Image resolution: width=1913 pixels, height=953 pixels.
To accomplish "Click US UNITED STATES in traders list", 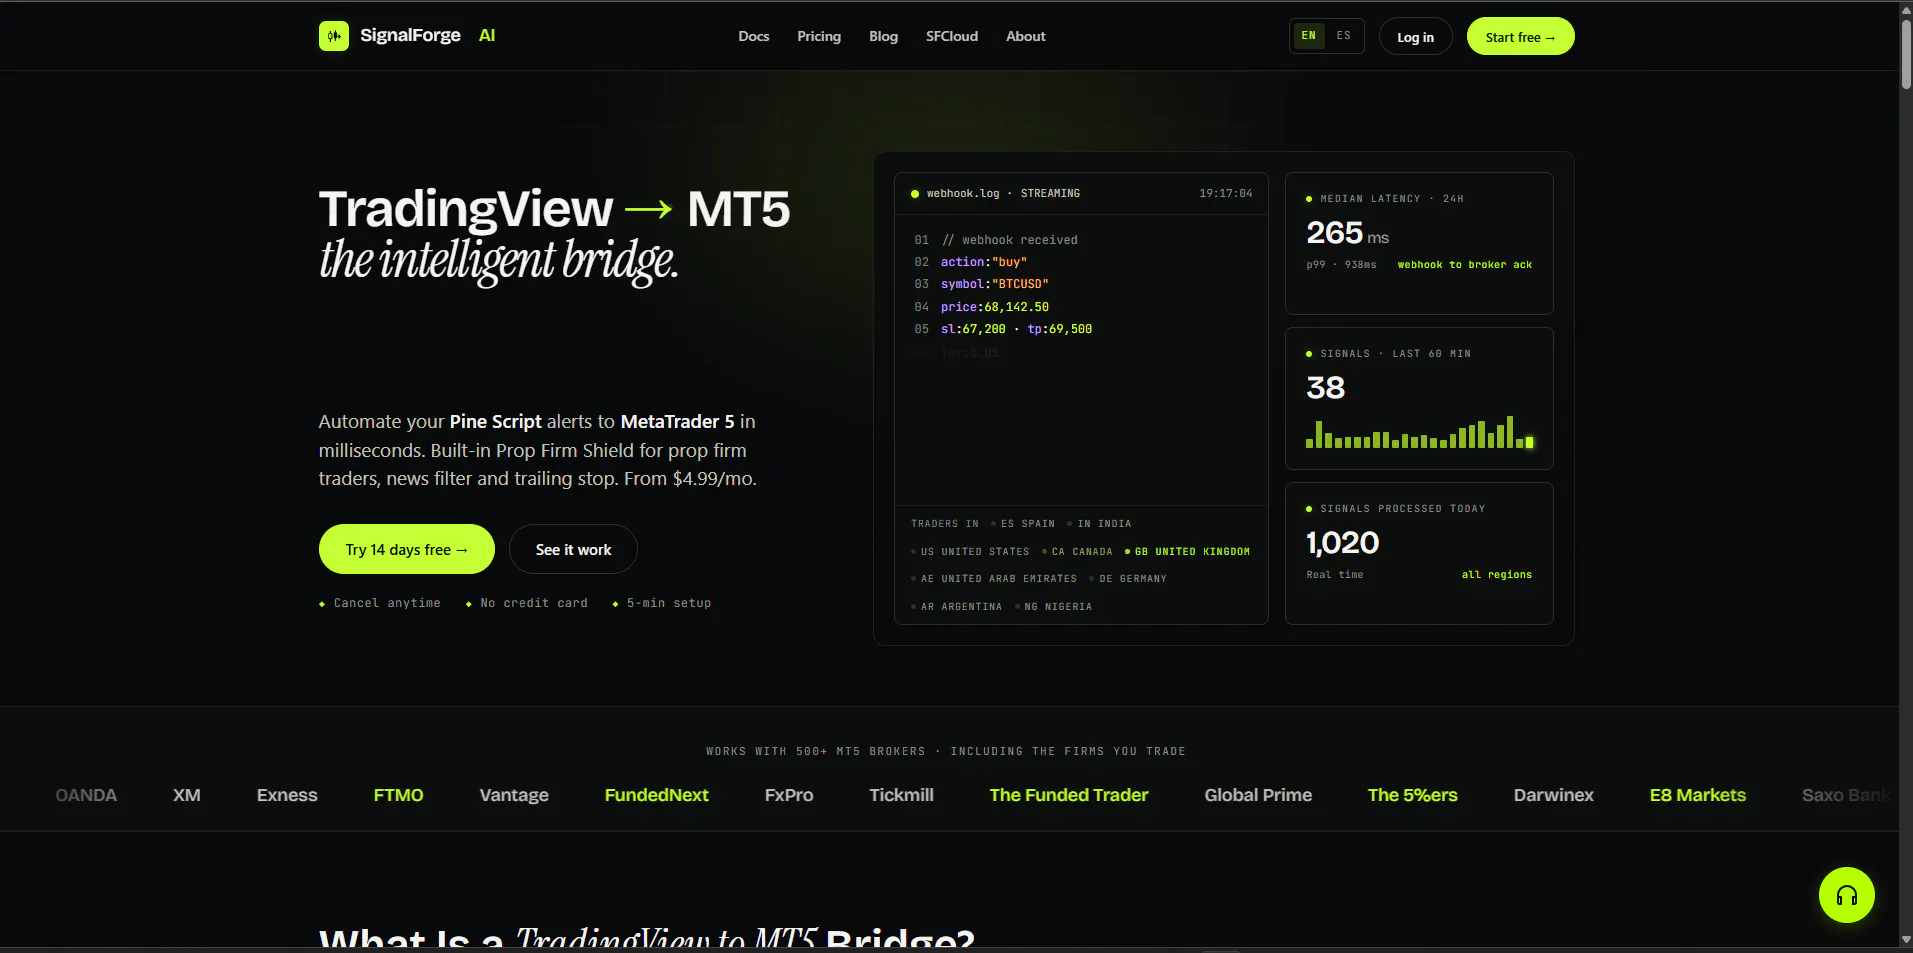I will pos(970,552).
